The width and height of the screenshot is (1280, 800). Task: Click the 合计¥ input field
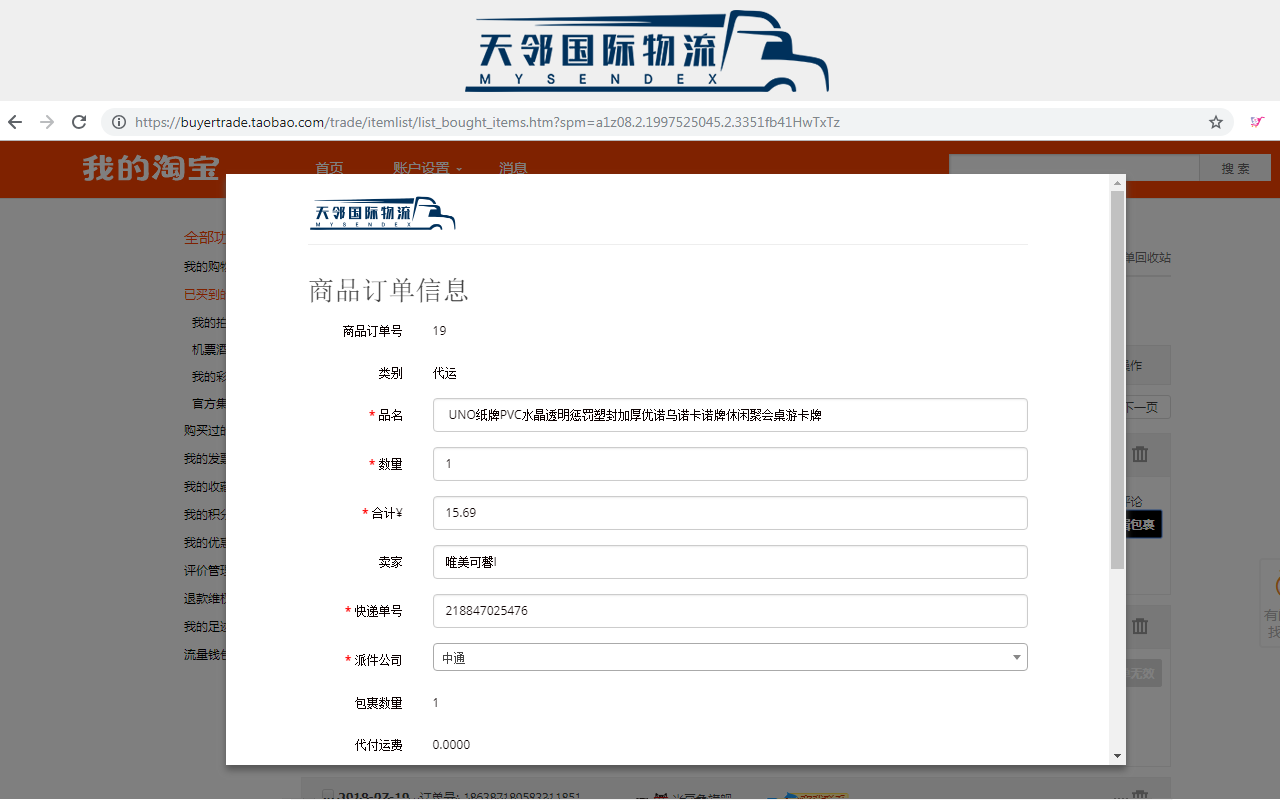pyautogui.click(x=730, y=513)
